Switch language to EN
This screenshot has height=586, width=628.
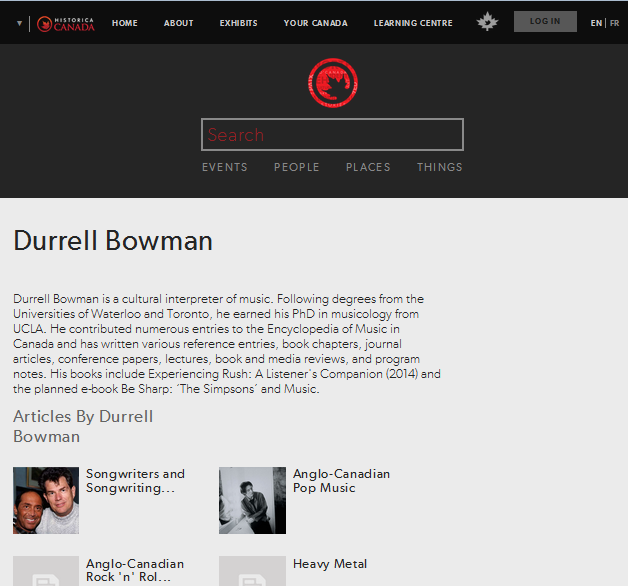[x=596, y=23]
